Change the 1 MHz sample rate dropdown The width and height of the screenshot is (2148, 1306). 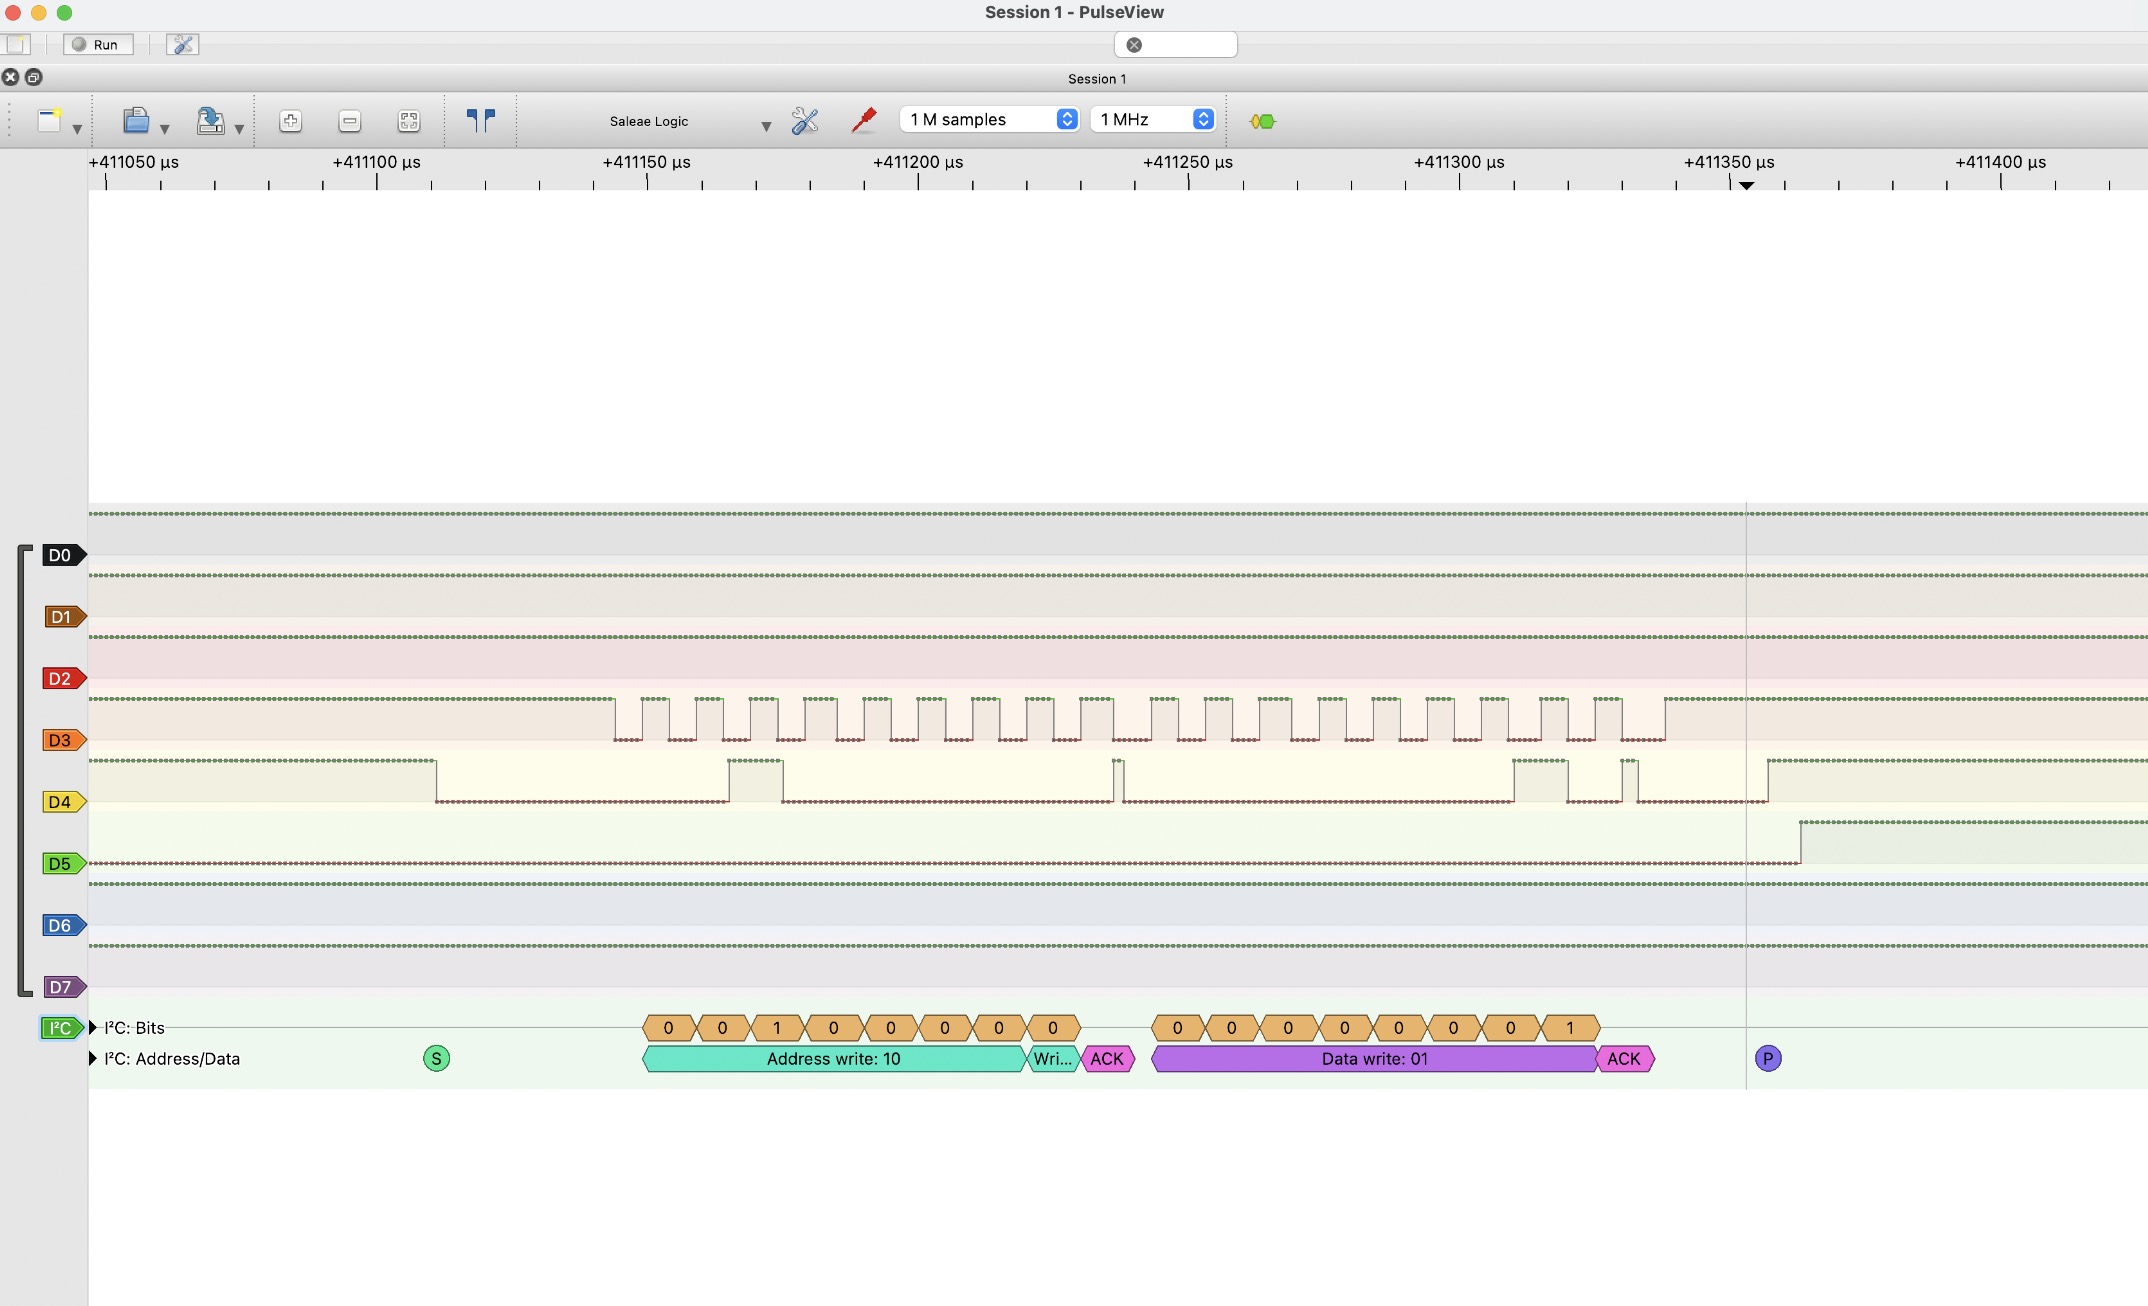click(1153, 119)
